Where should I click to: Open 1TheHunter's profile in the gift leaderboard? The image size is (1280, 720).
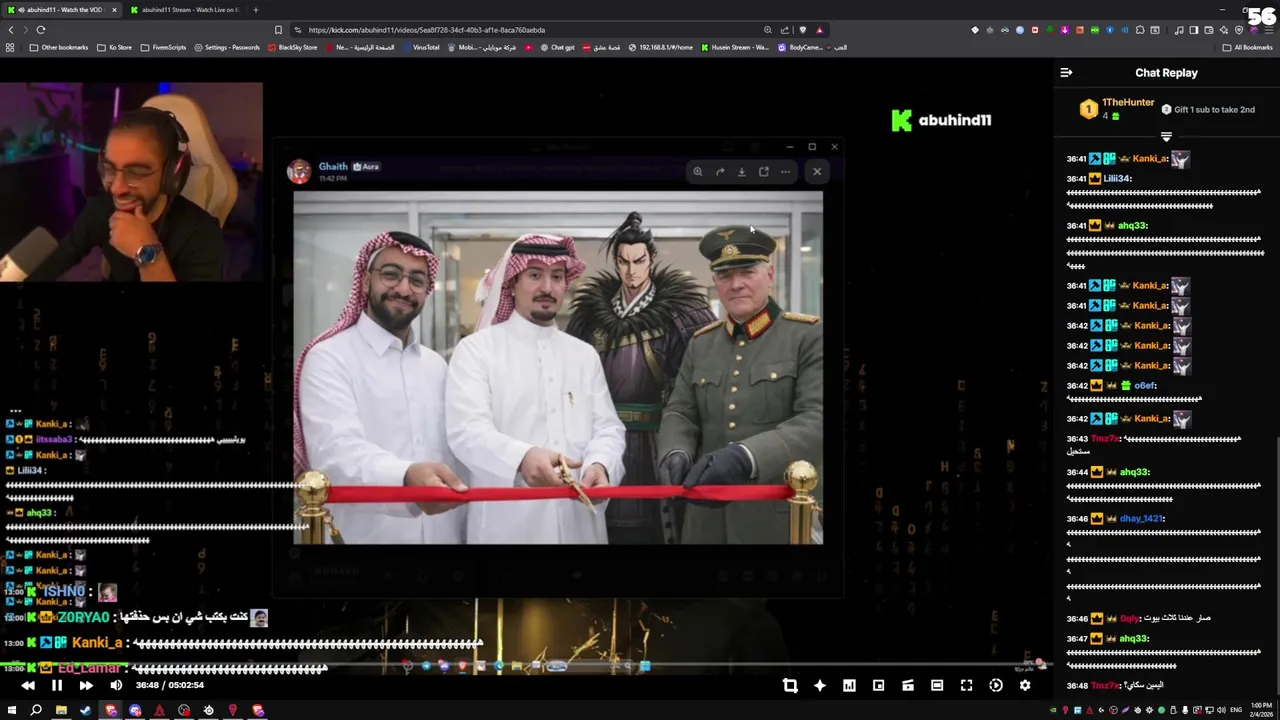point(1128,102)
